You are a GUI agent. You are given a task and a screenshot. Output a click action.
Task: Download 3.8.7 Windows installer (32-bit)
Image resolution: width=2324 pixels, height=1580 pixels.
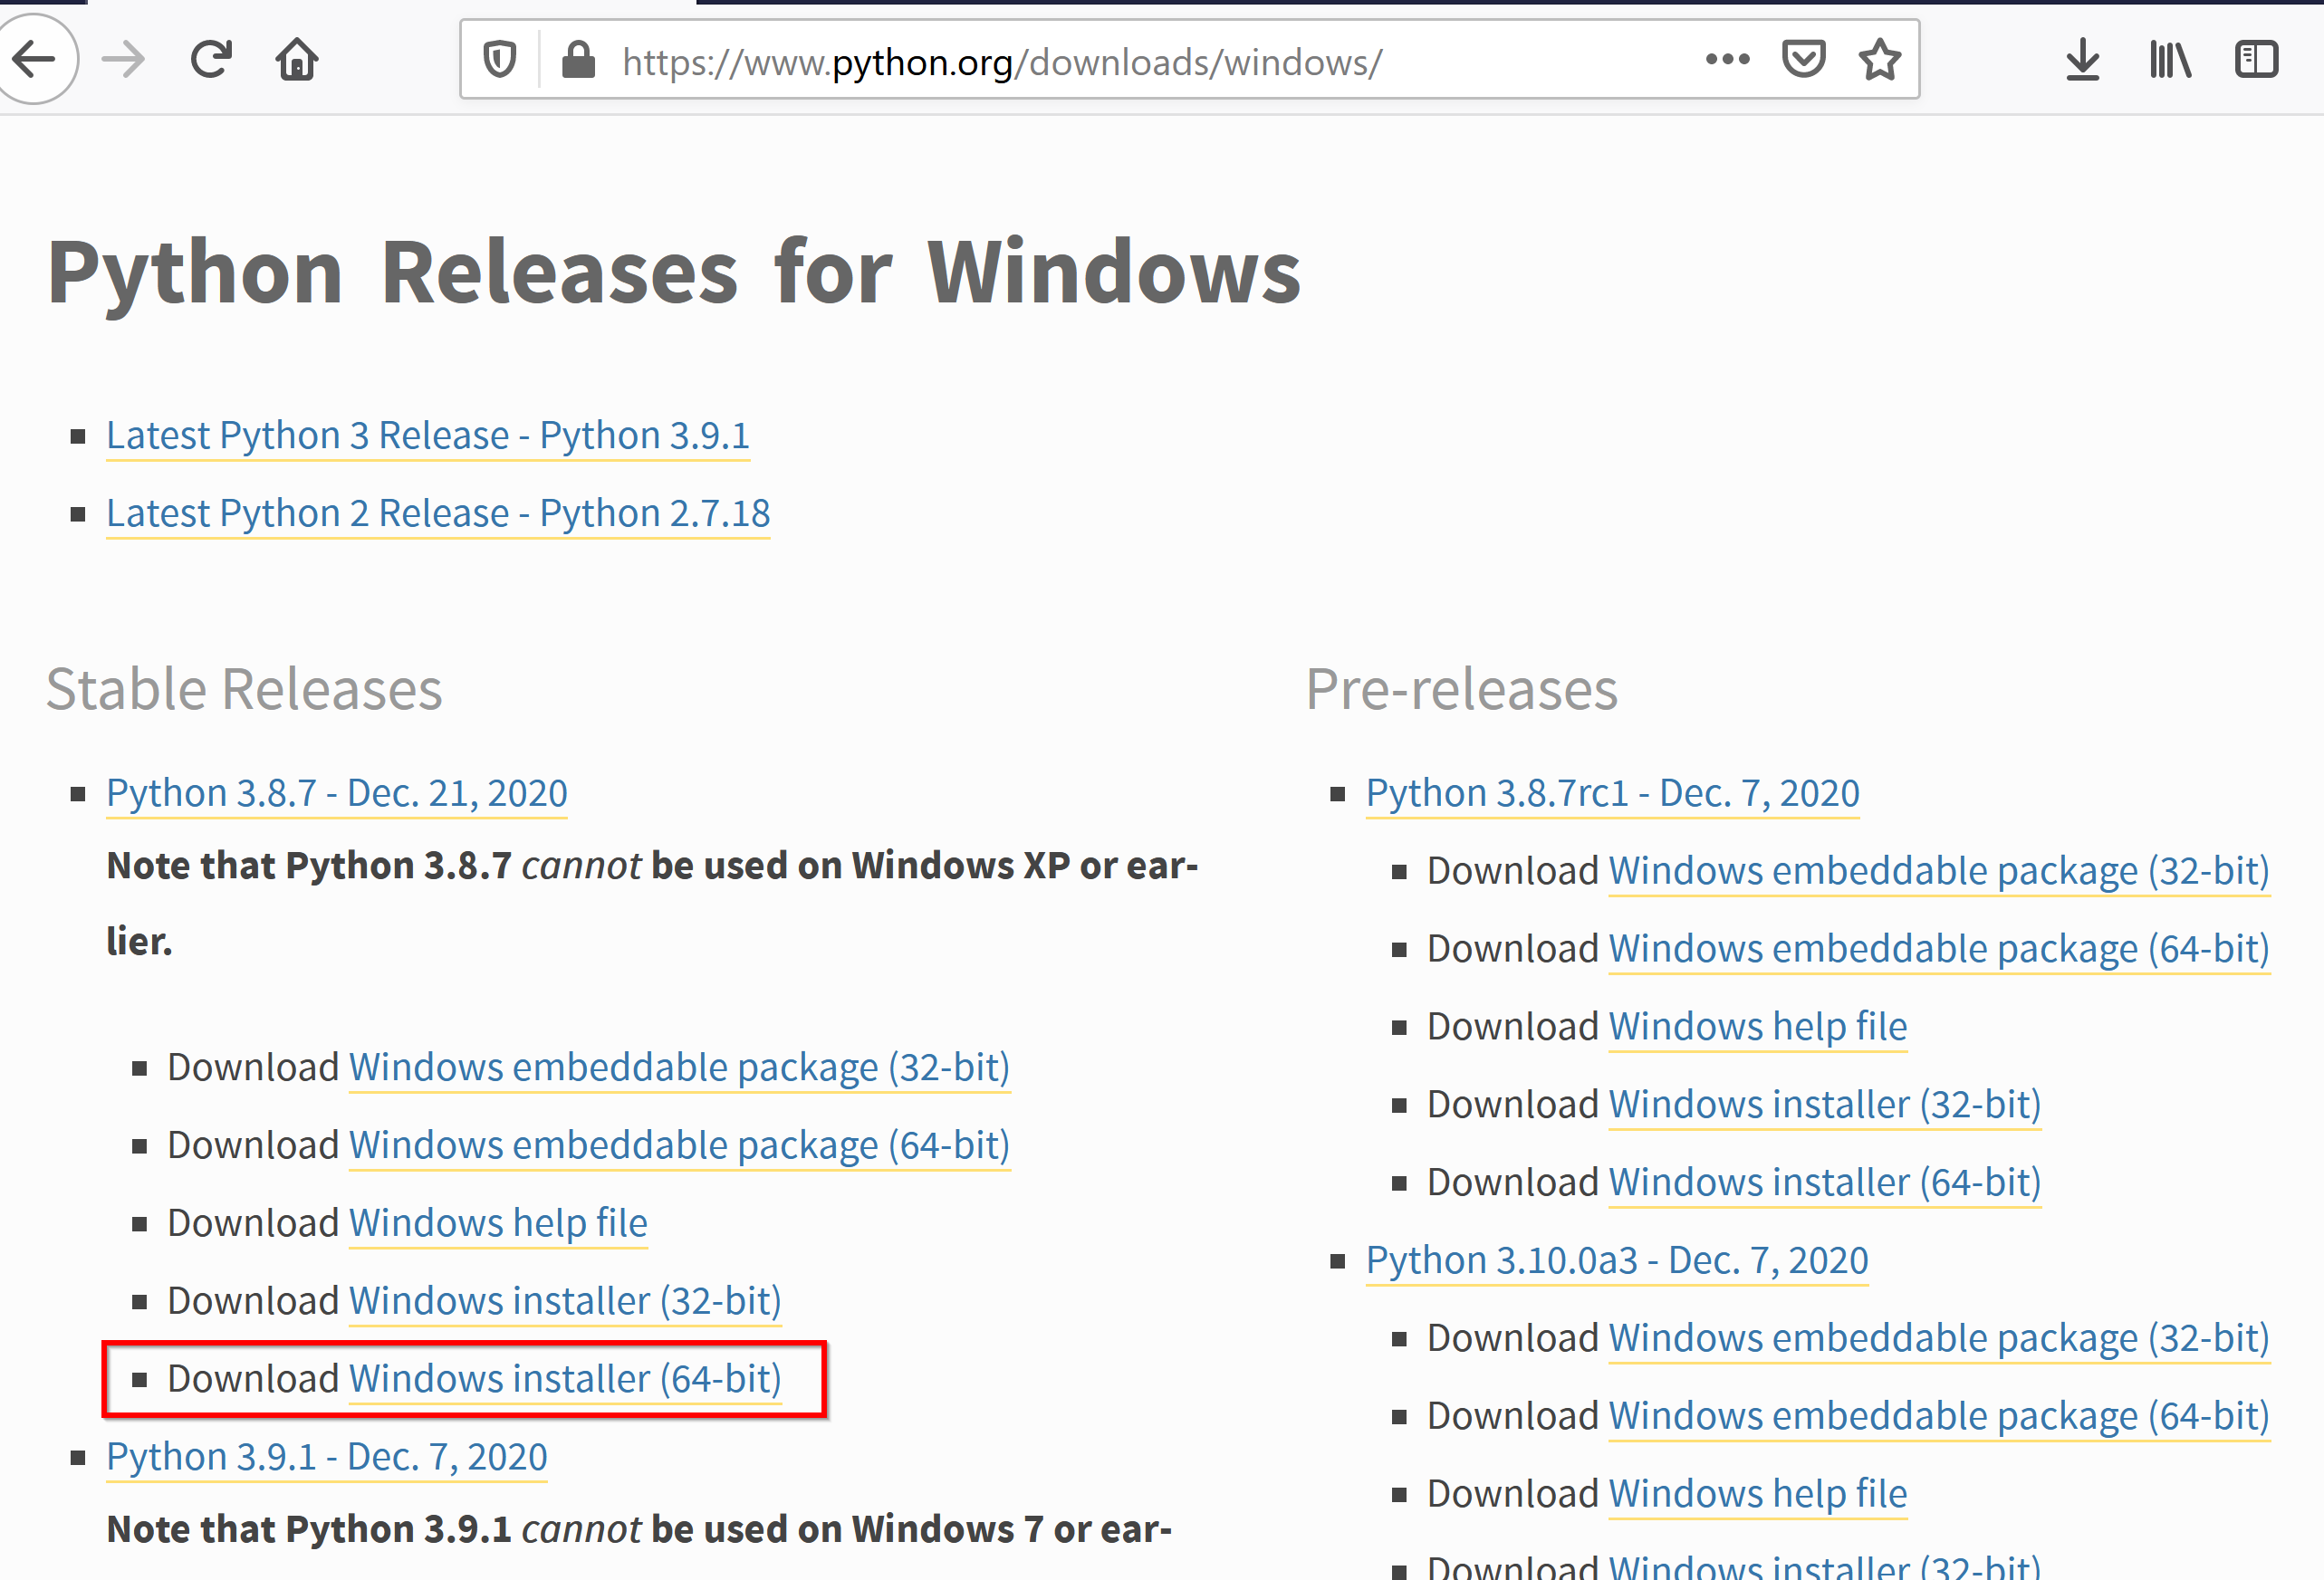565,1302
